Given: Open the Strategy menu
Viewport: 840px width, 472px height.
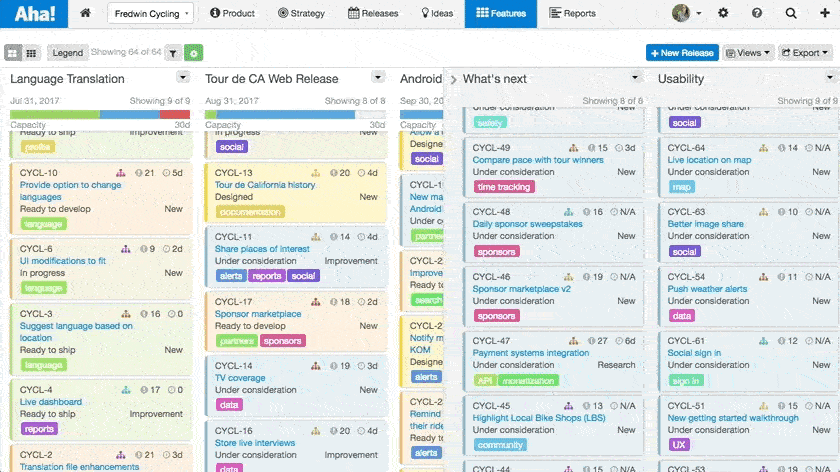Looking at the screenshot, I should [x=302, y=13].
